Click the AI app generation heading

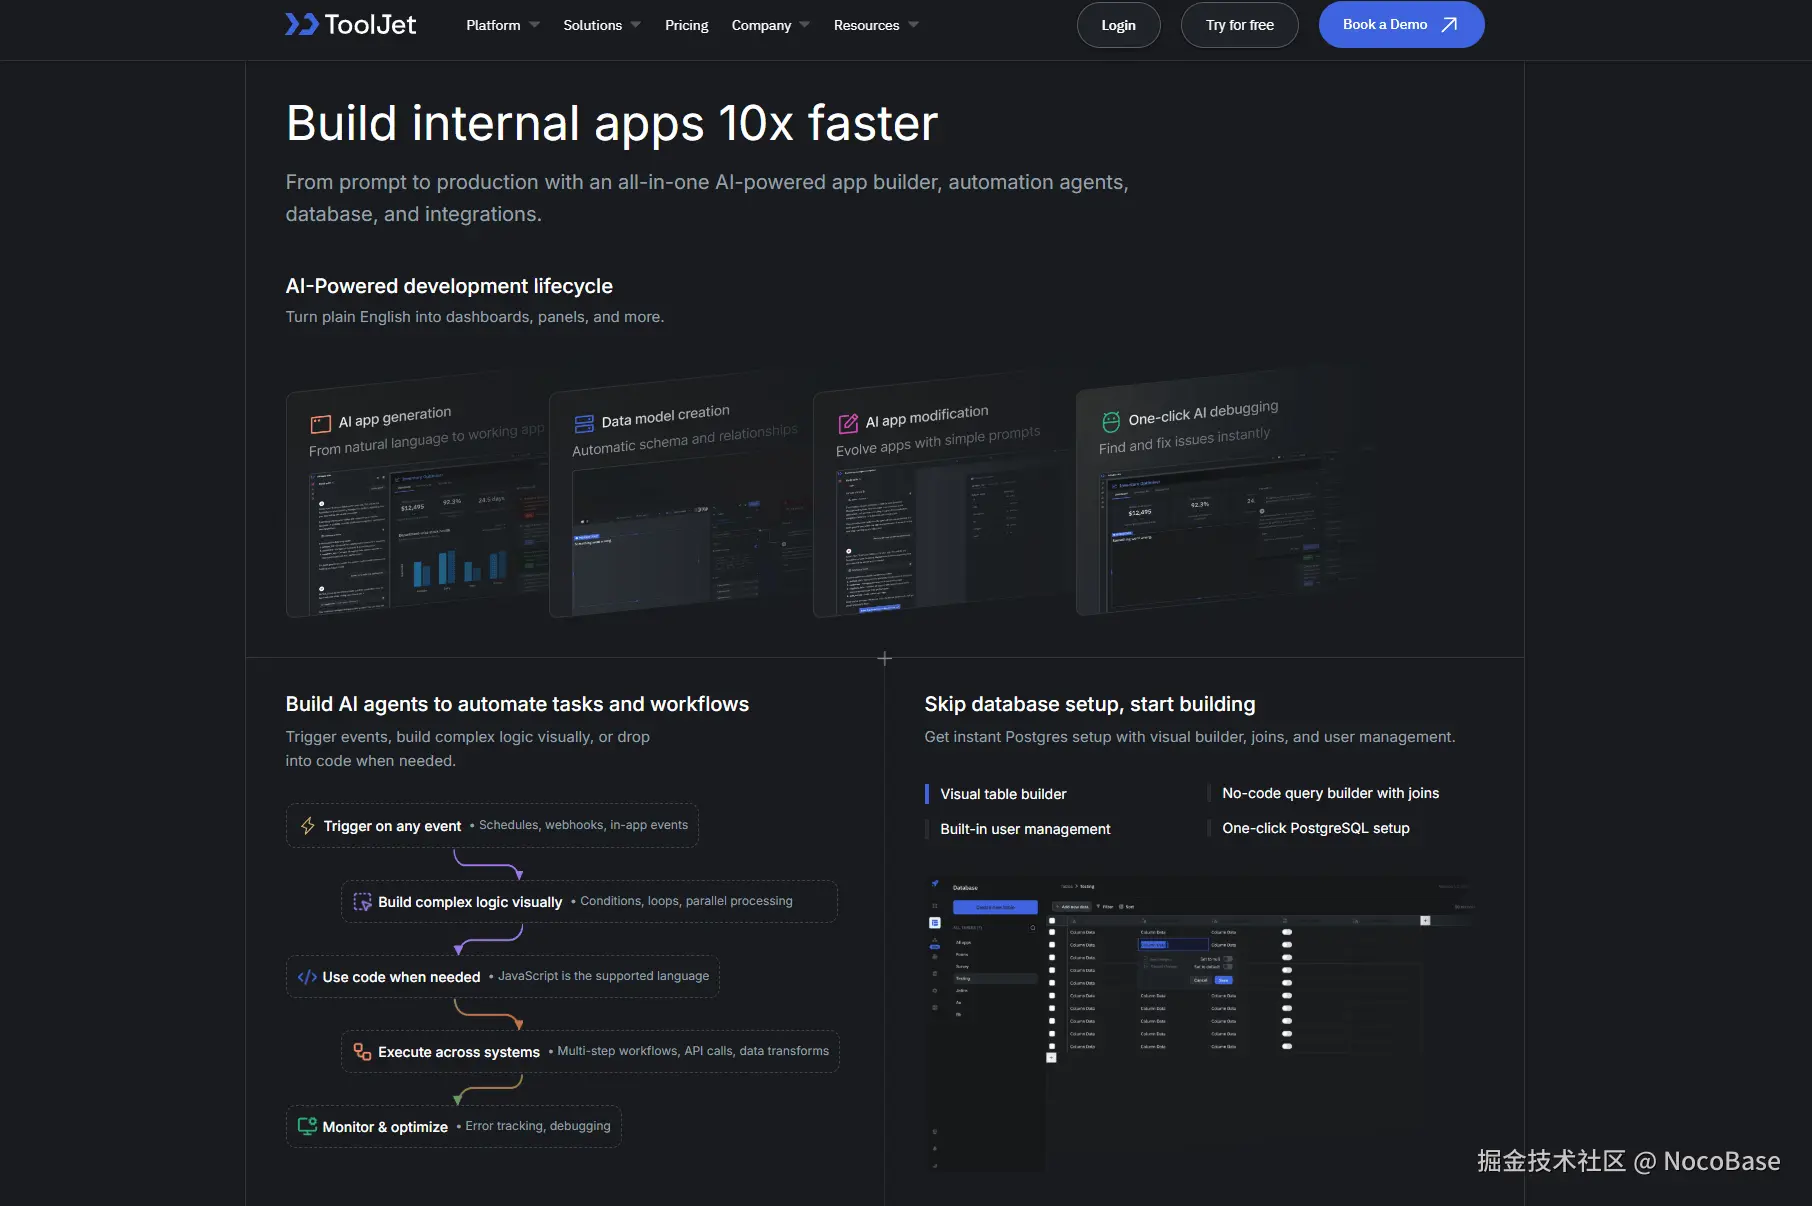(395, 417)
